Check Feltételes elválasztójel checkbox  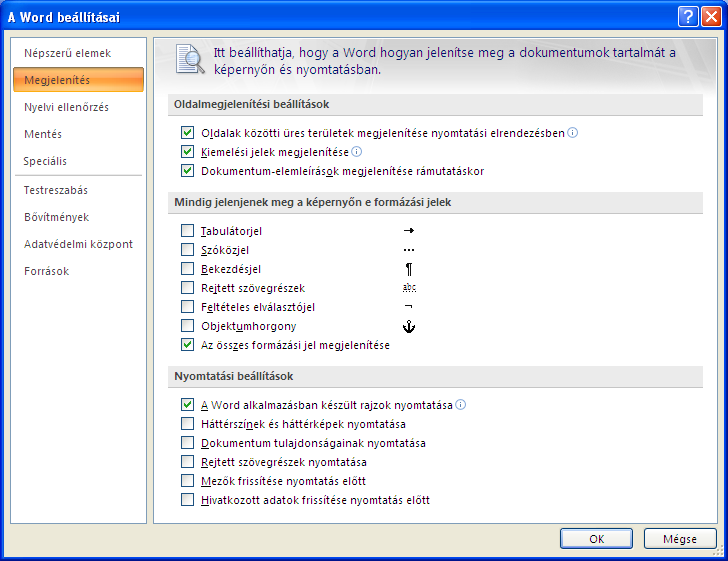[x=187, y=307]
